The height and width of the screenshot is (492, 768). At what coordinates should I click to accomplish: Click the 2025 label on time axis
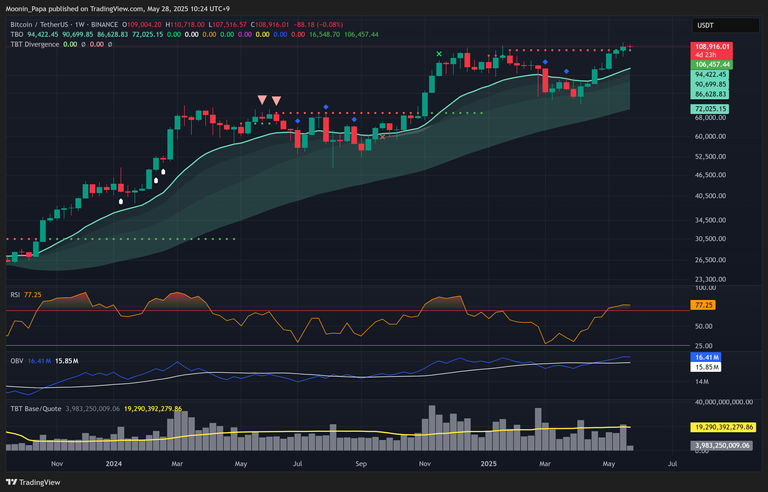(x=489, y=464)
